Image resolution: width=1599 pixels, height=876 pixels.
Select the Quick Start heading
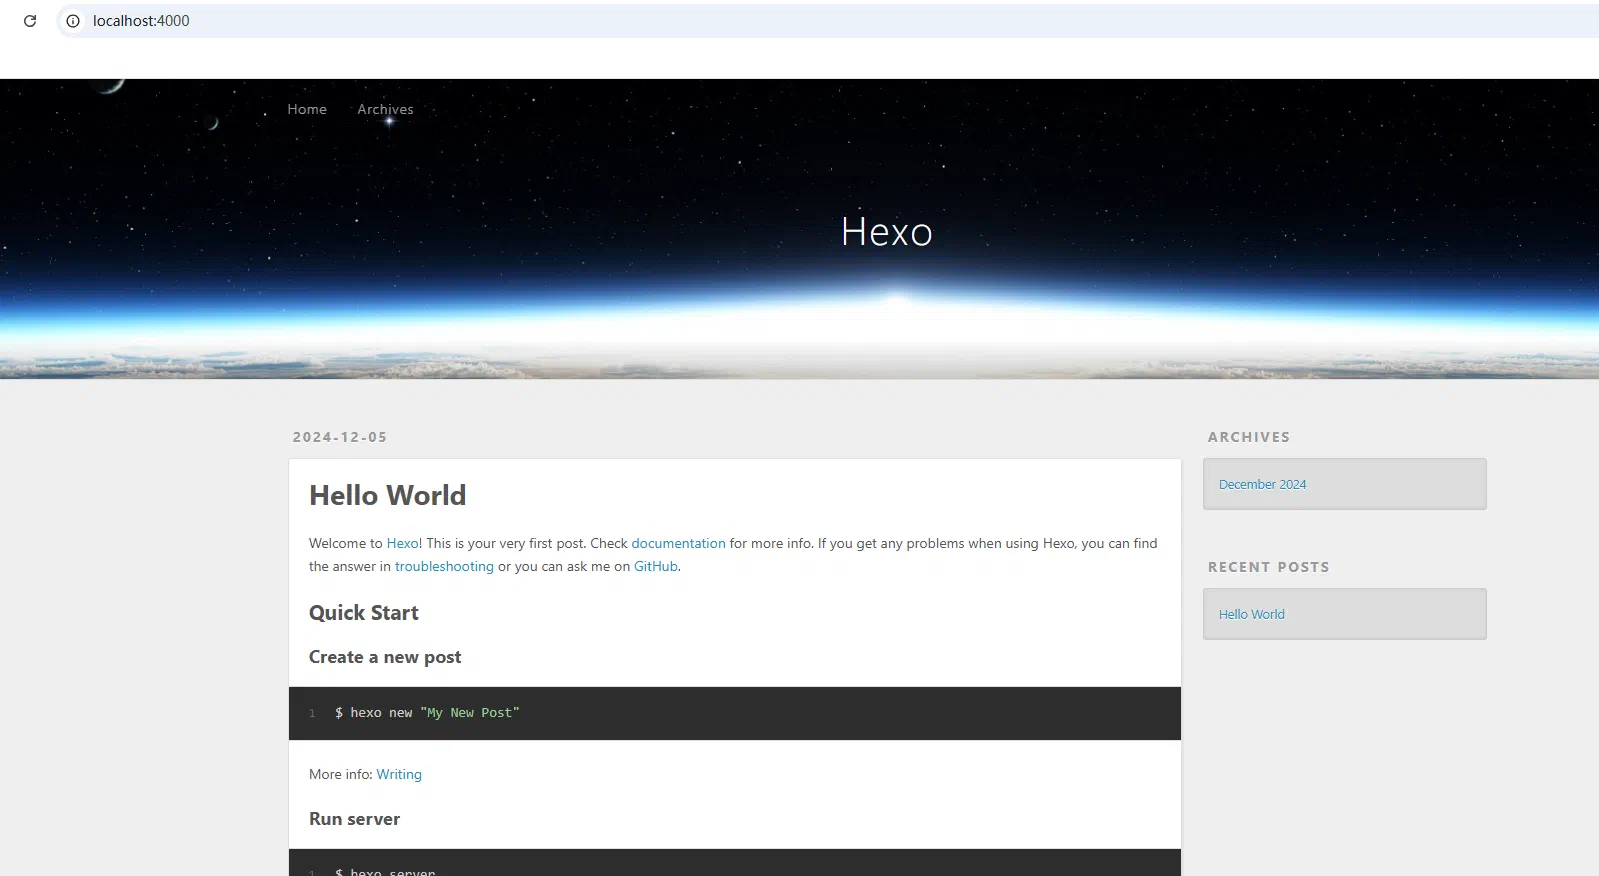364,613
